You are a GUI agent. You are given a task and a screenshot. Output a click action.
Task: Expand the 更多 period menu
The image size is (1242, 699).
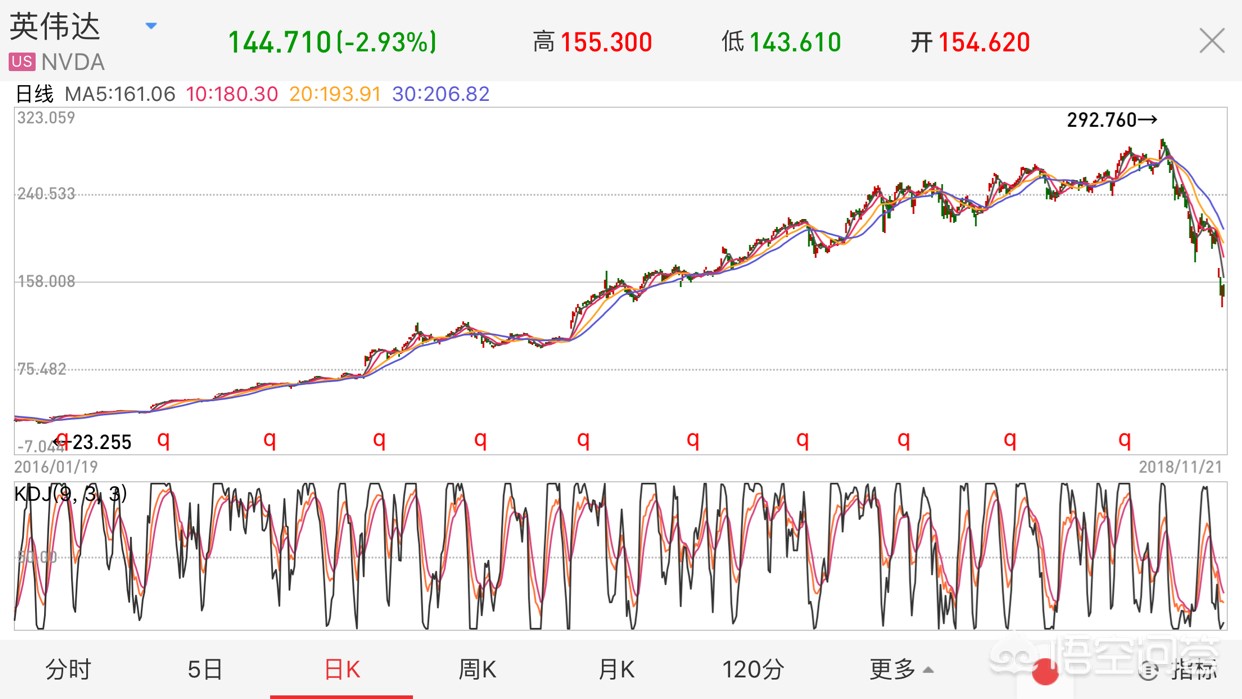click(901, 669)
